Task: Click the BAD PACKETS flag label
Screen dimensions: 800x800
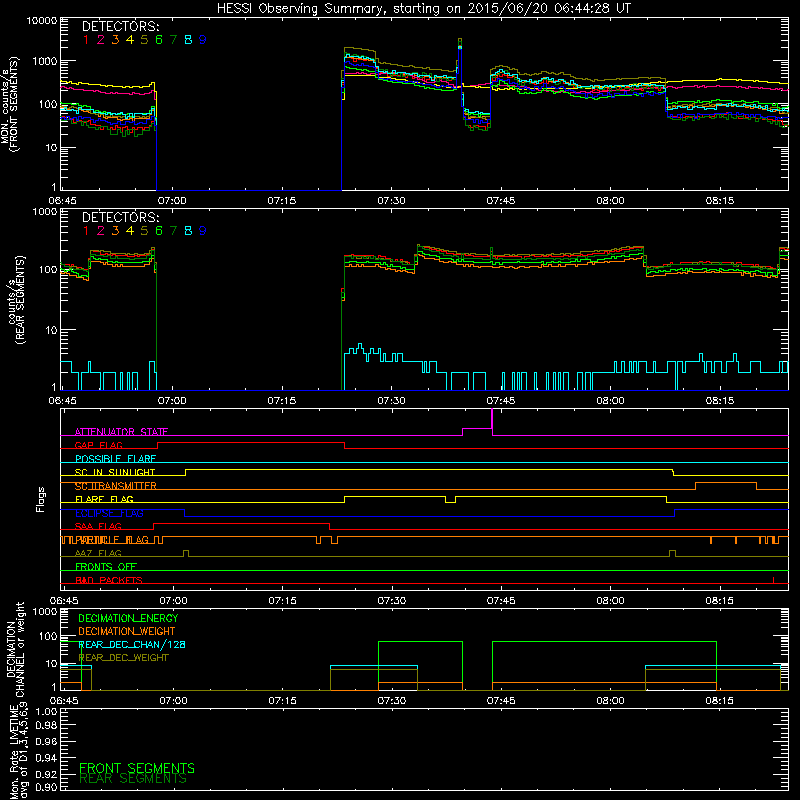Action: (109, 580)
